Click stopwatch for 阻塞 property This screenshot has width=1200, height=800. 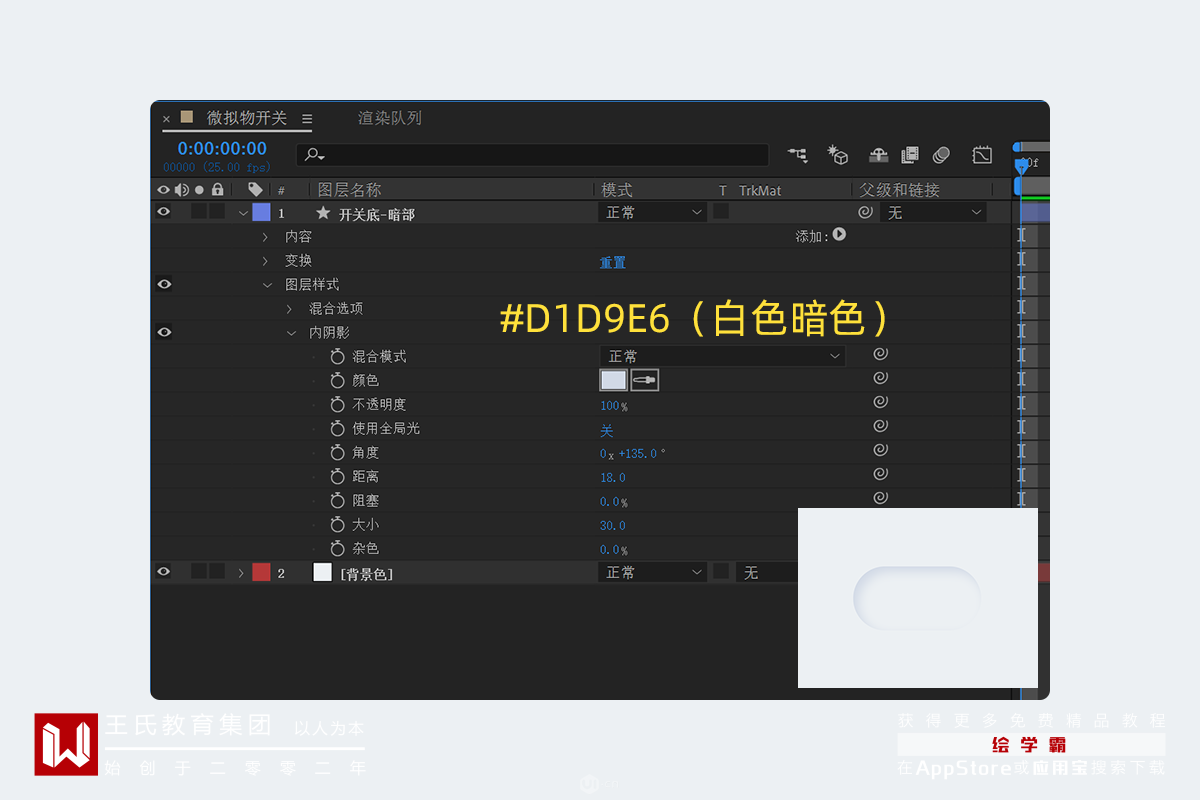(337, 500)
